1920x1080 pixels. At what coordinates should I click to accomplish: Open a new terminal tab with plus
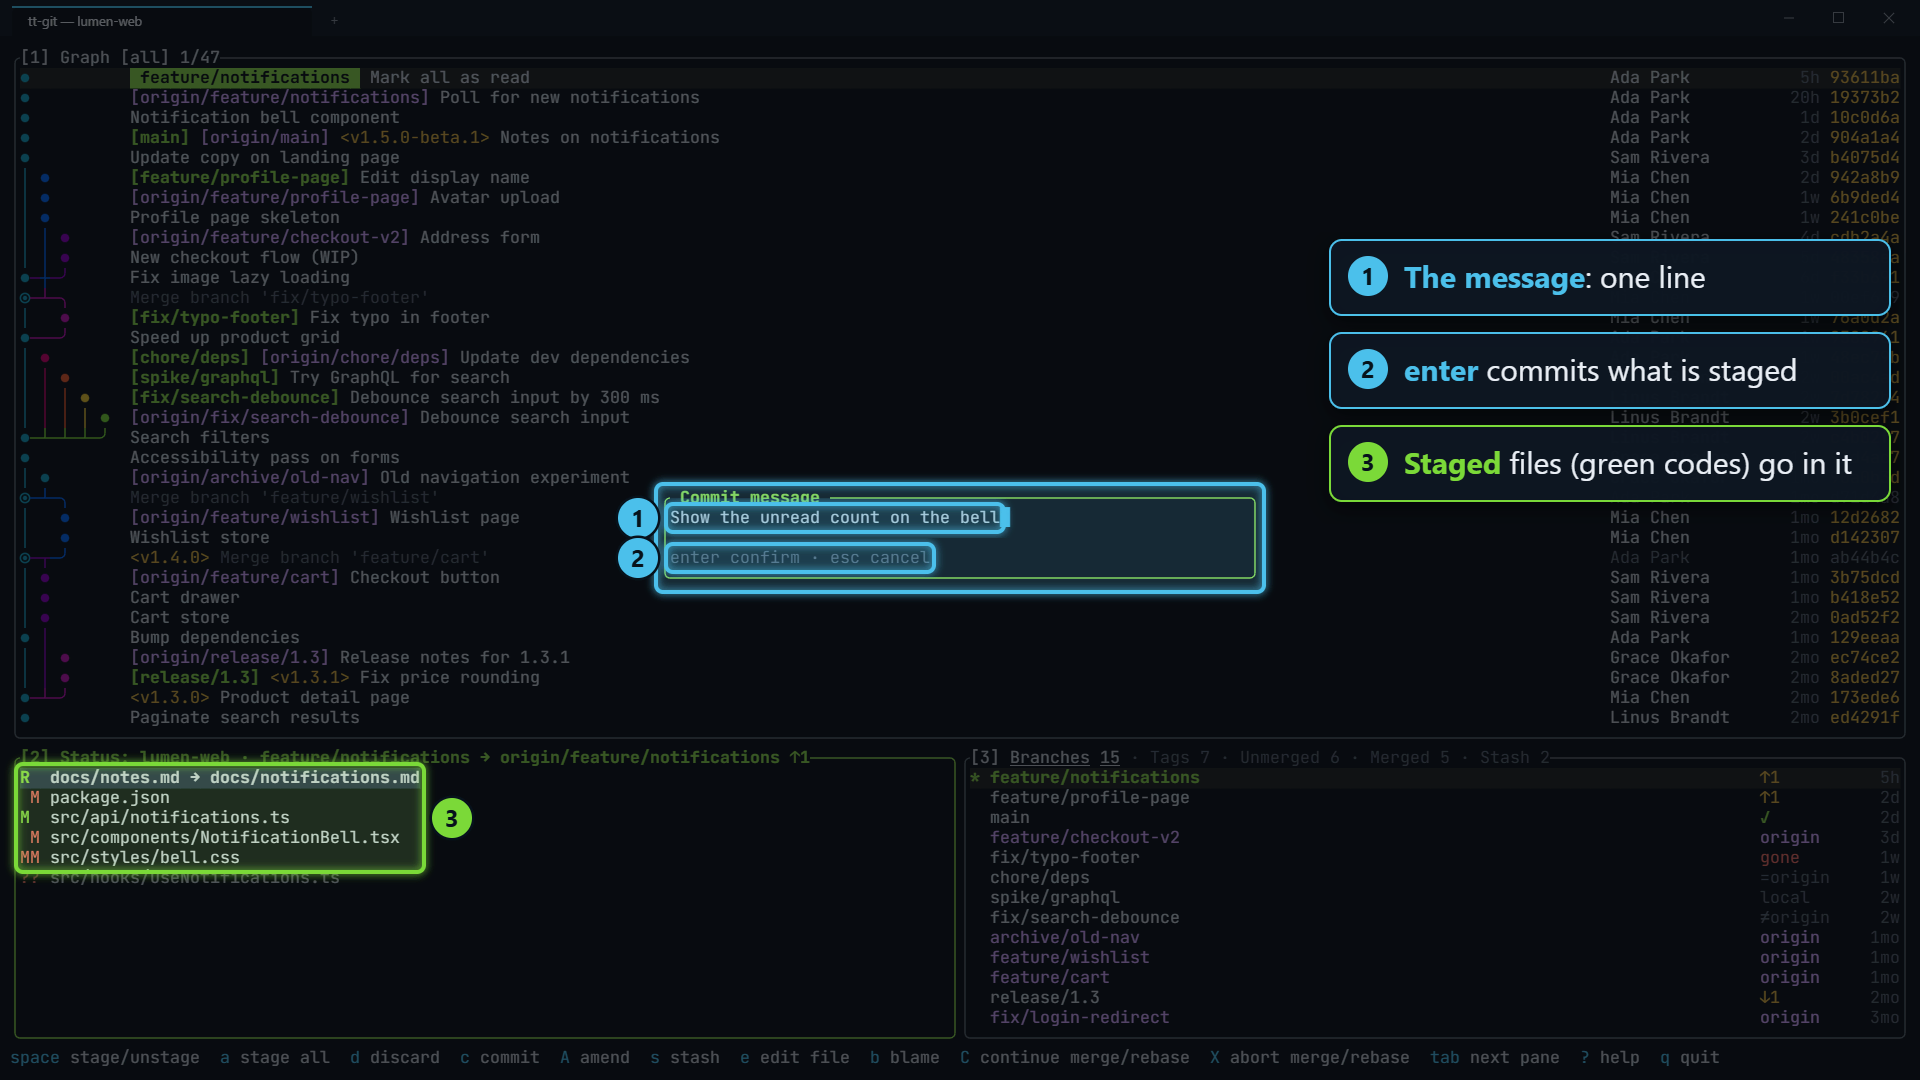point(334,21)
